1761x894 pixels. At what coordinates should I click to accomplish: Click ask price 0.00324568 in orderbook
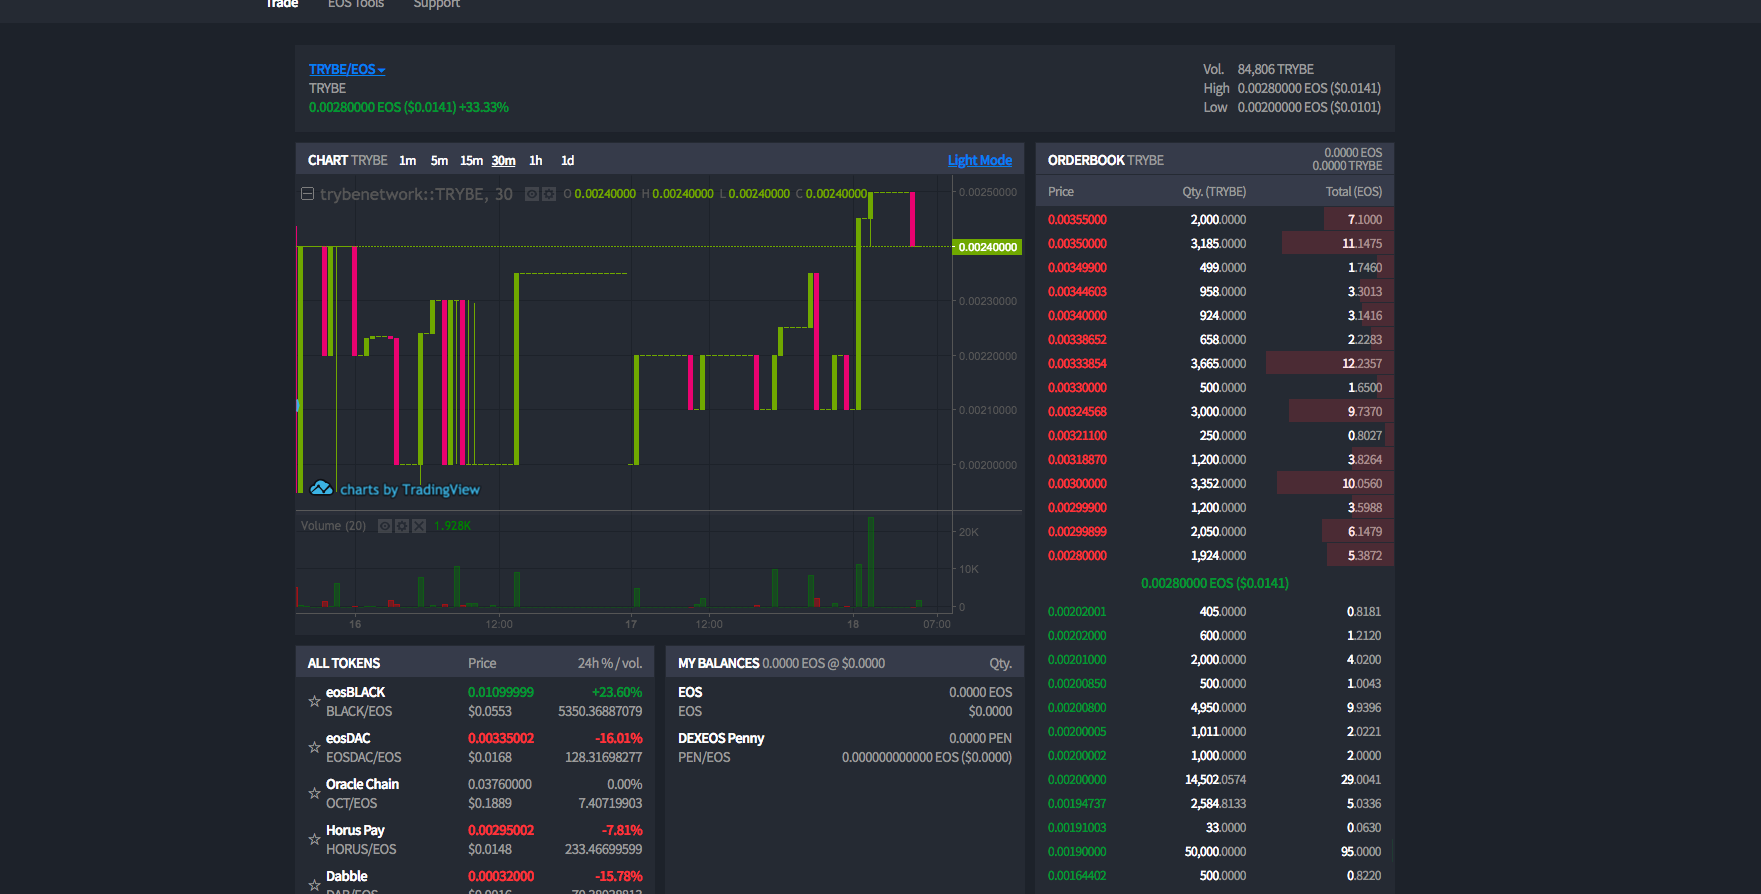pyautogui.click(x=1077, y=412)
